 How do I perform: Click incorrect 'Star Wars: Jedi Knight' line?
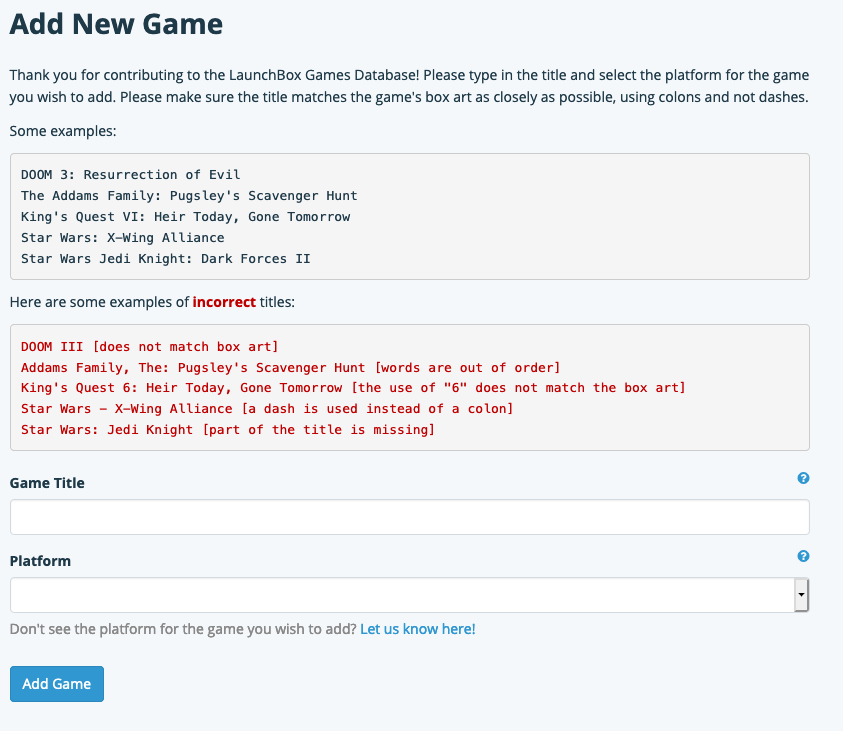[228, 429]
